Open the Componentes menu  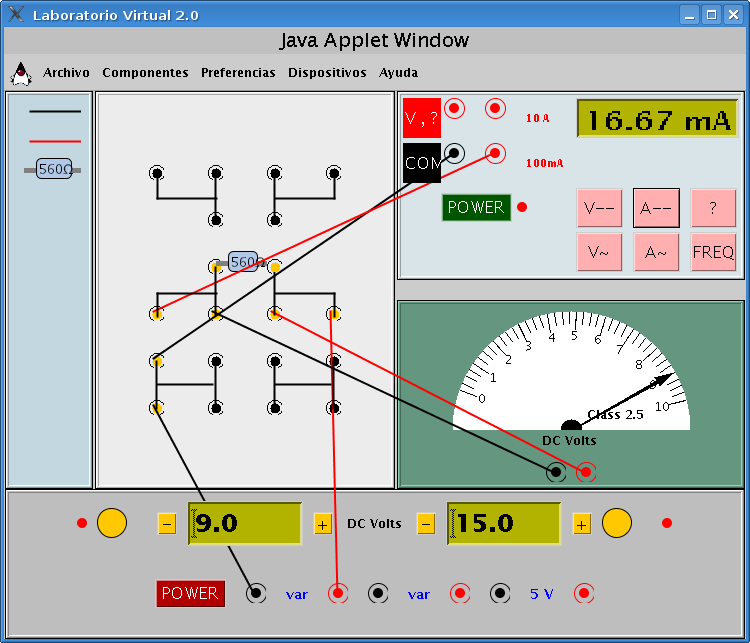(145, 73)
